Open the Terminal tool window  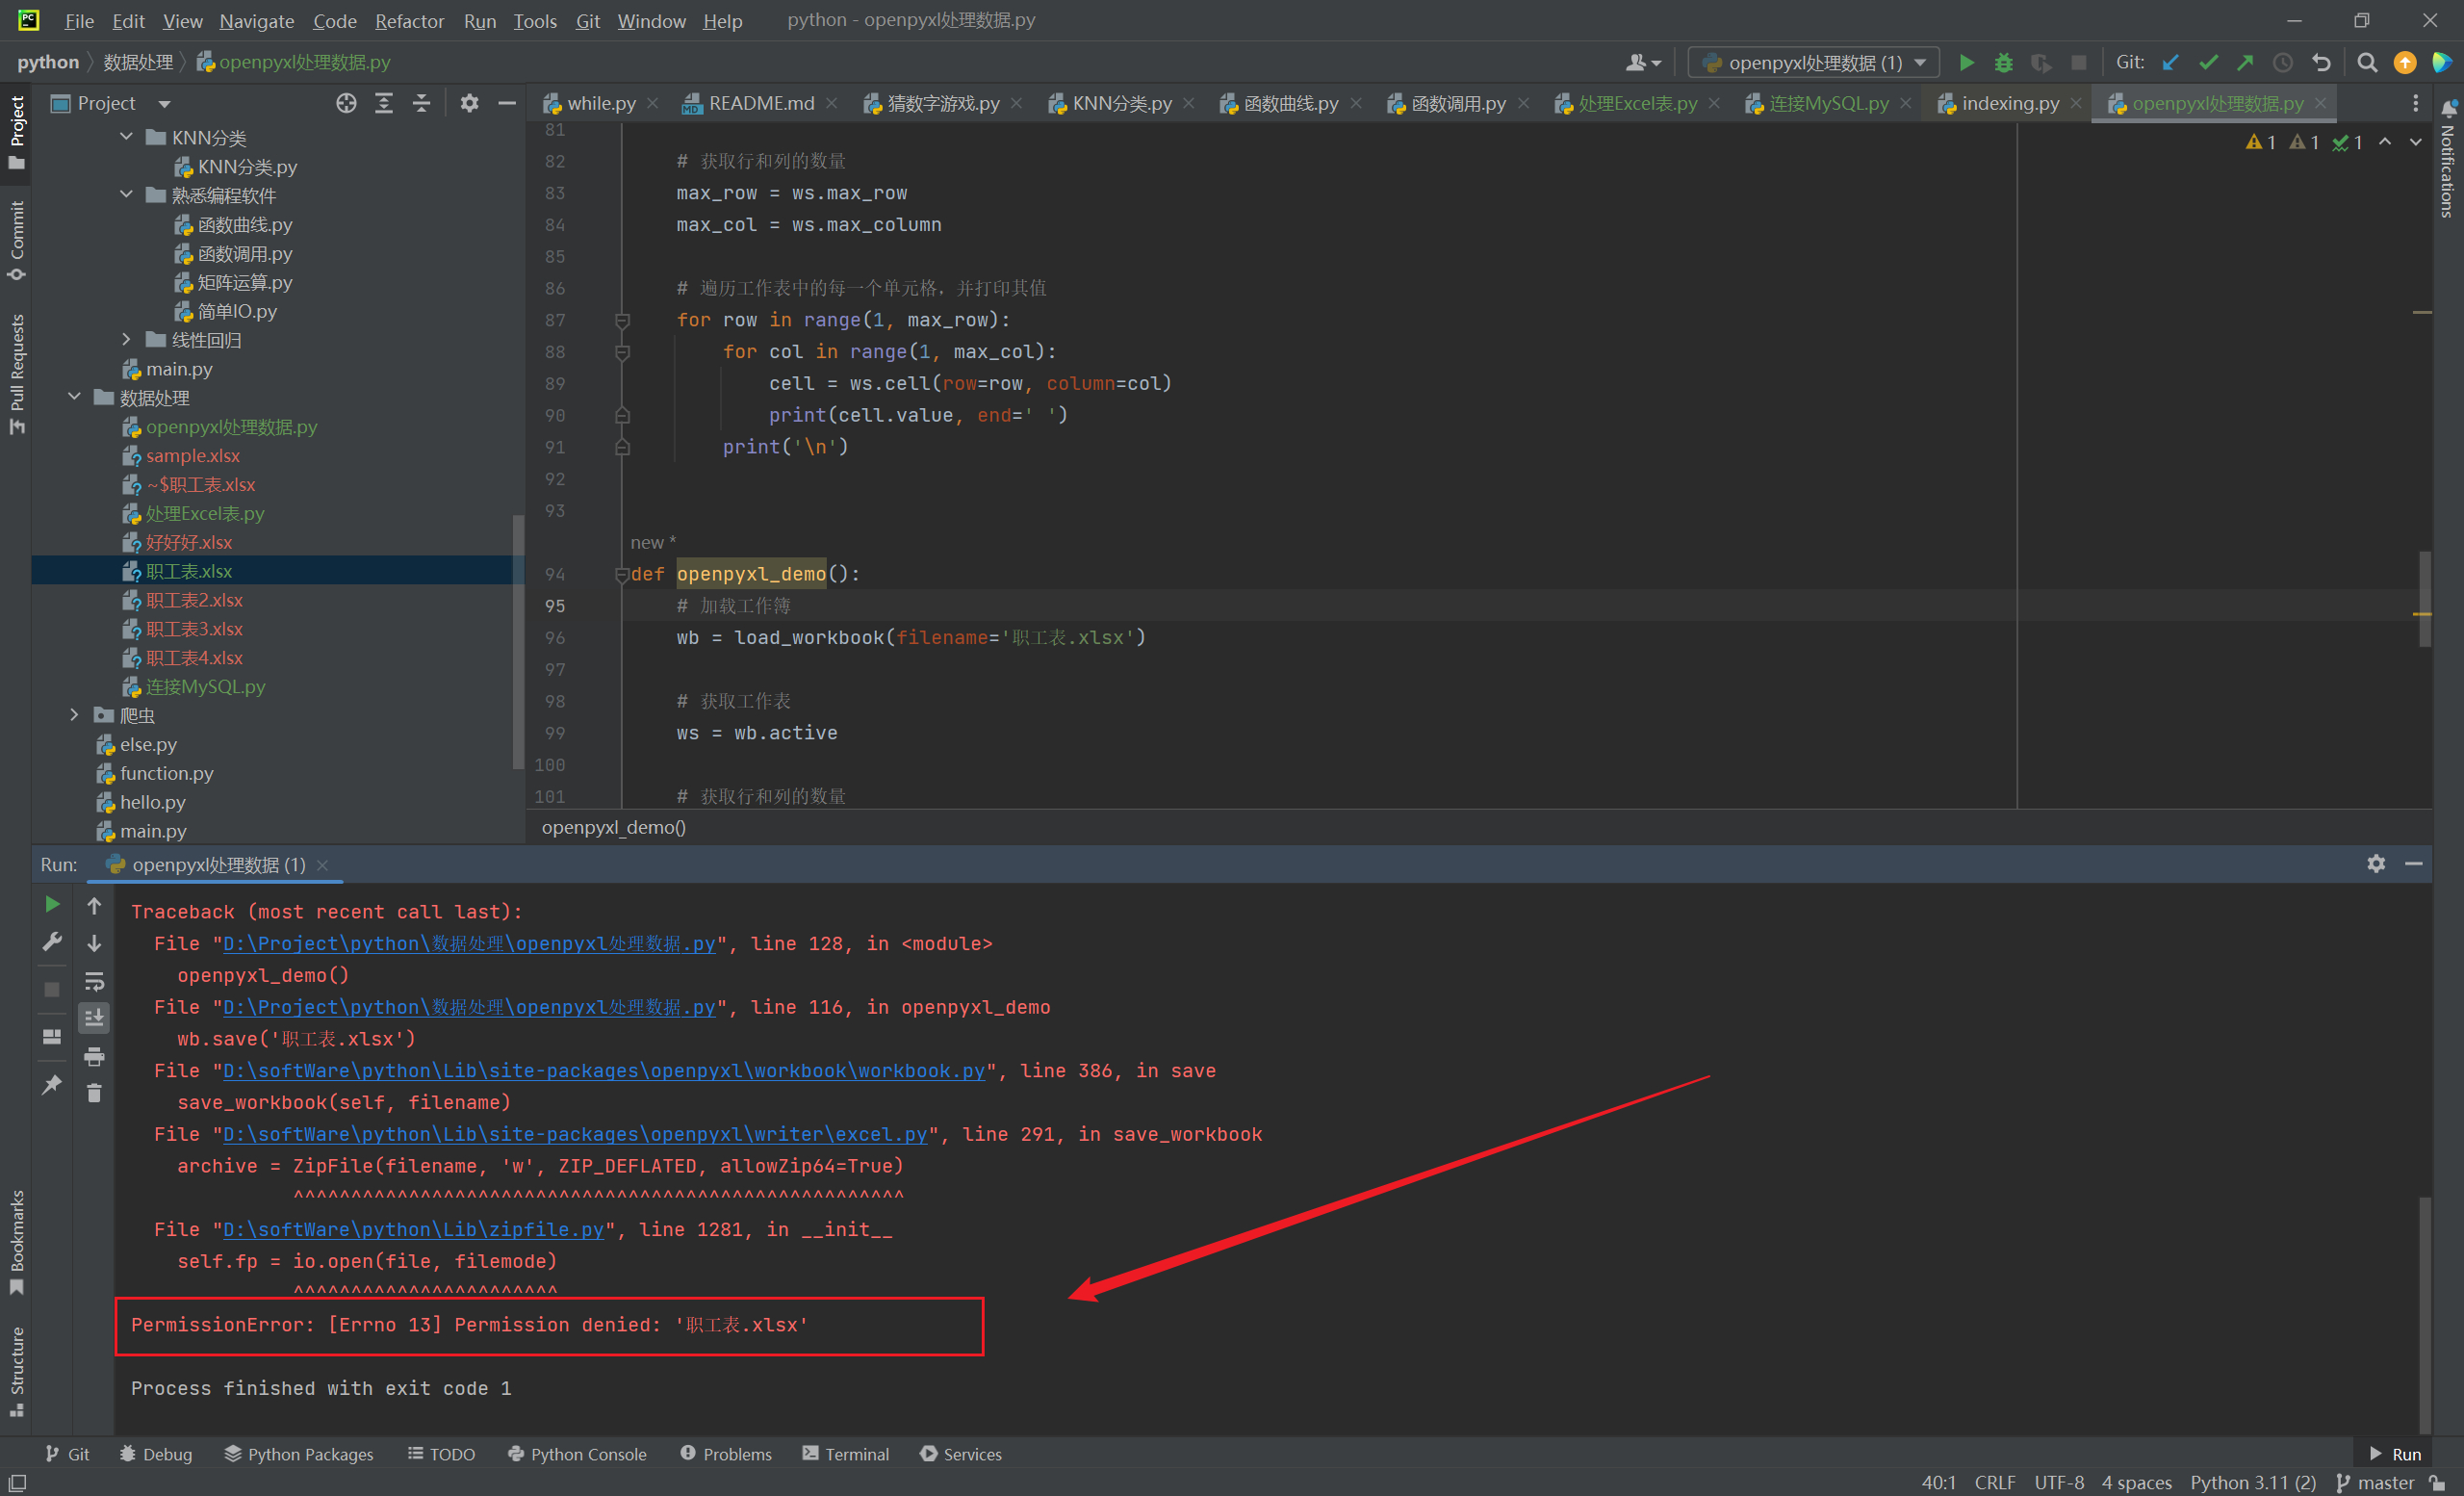[845, 1454]
